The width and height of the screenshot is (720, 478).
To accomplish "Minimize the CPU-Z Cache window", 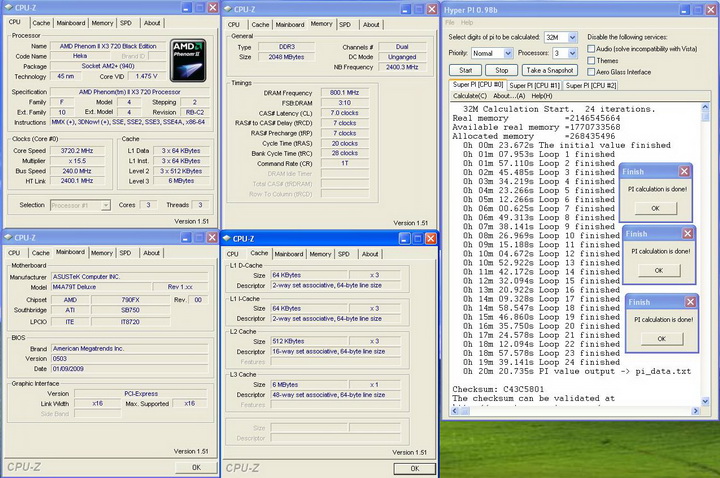I will [x=404, y=238].
